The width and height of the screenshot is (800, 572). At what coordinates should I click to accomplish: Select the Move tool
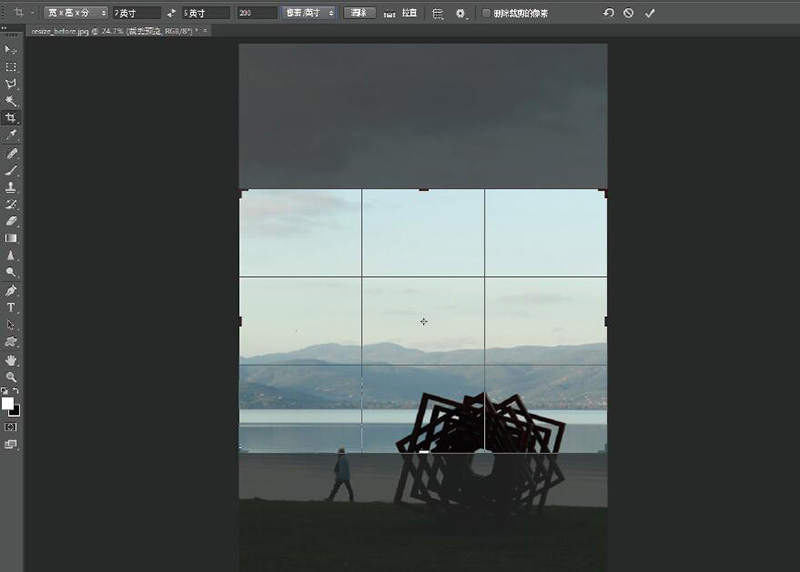(x=11, y=49)
